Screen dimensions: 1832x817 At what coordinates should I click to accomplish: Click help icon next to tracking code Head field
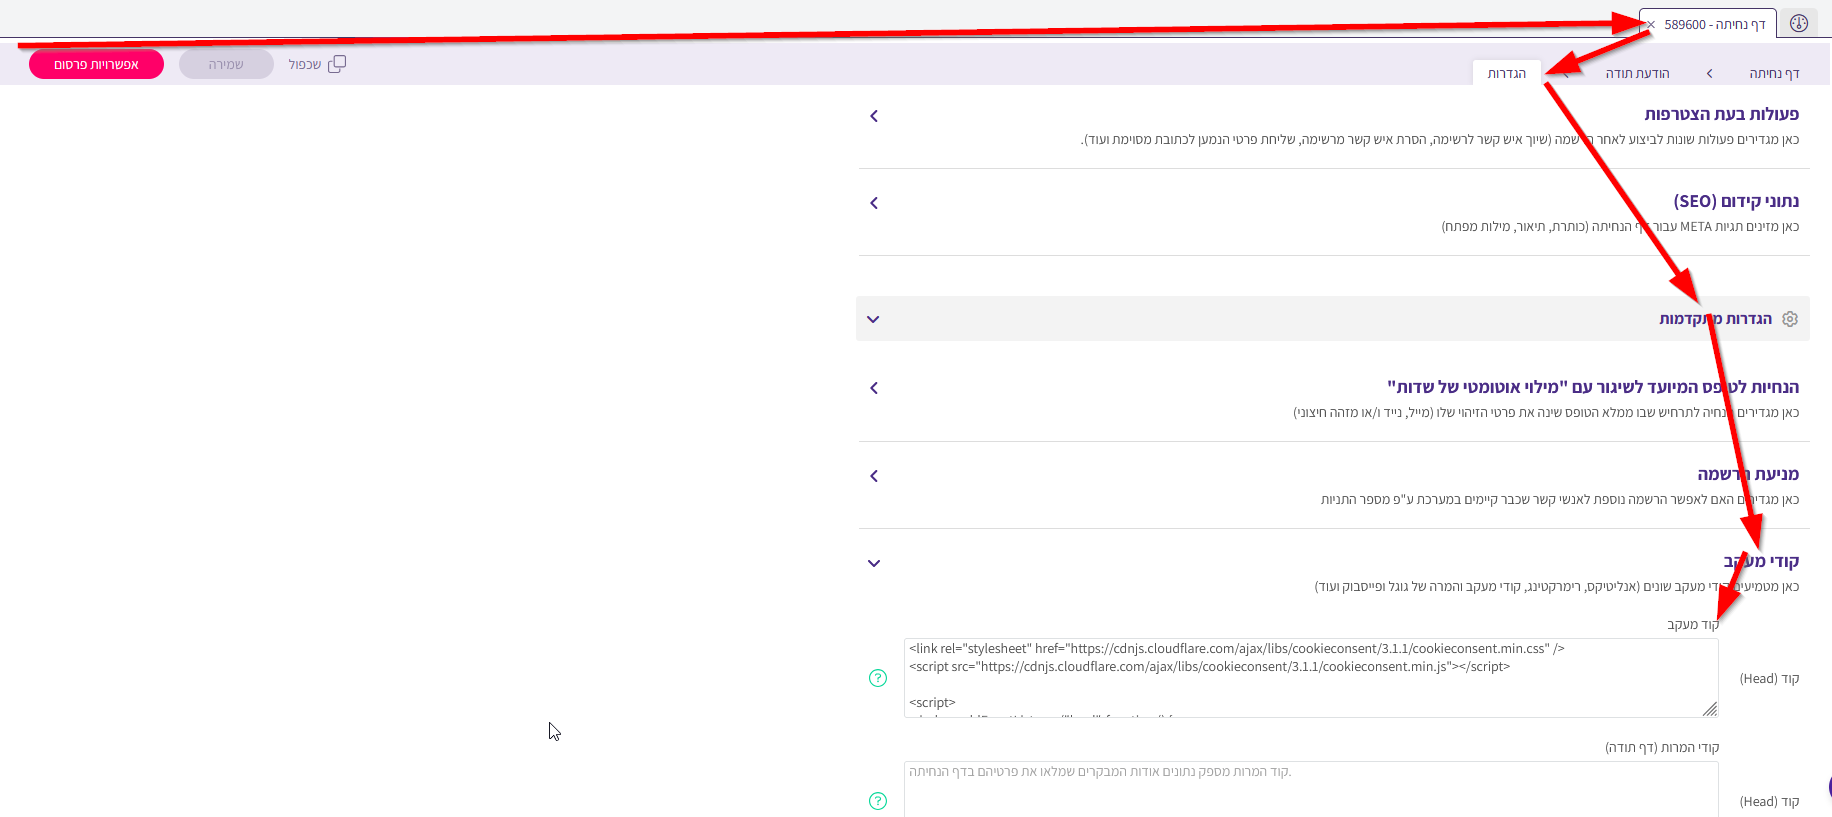[x=878, y=678]
